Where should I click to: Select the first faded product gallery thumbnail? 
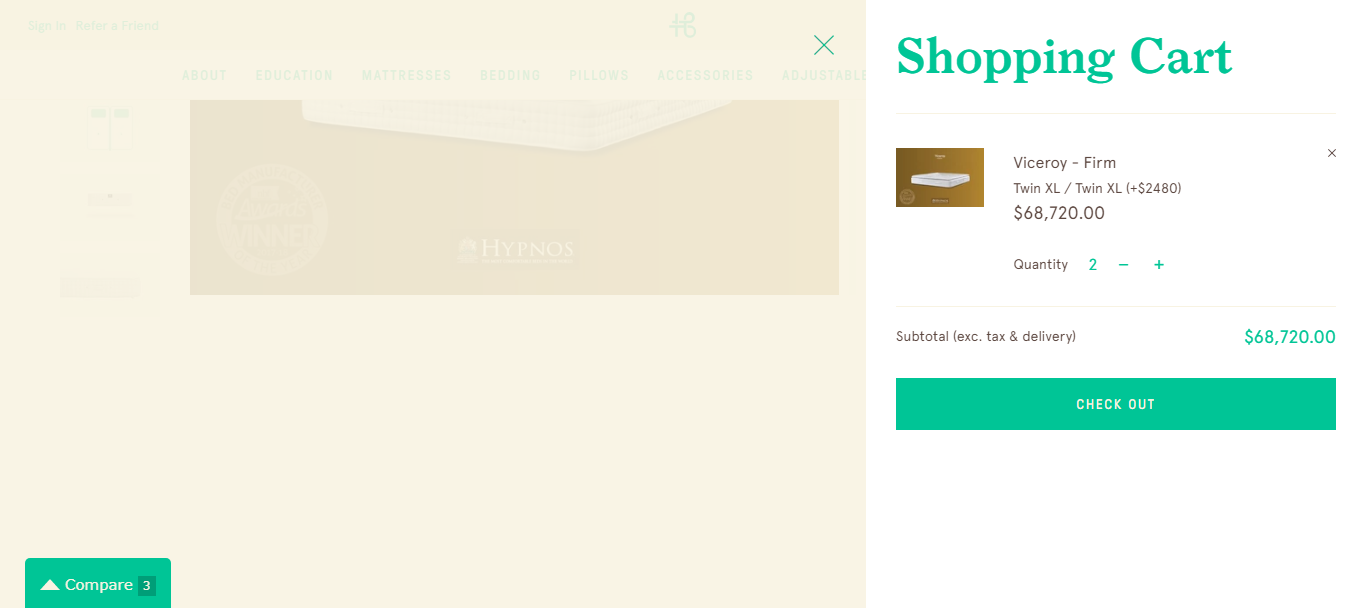click(x=109, y=129)
